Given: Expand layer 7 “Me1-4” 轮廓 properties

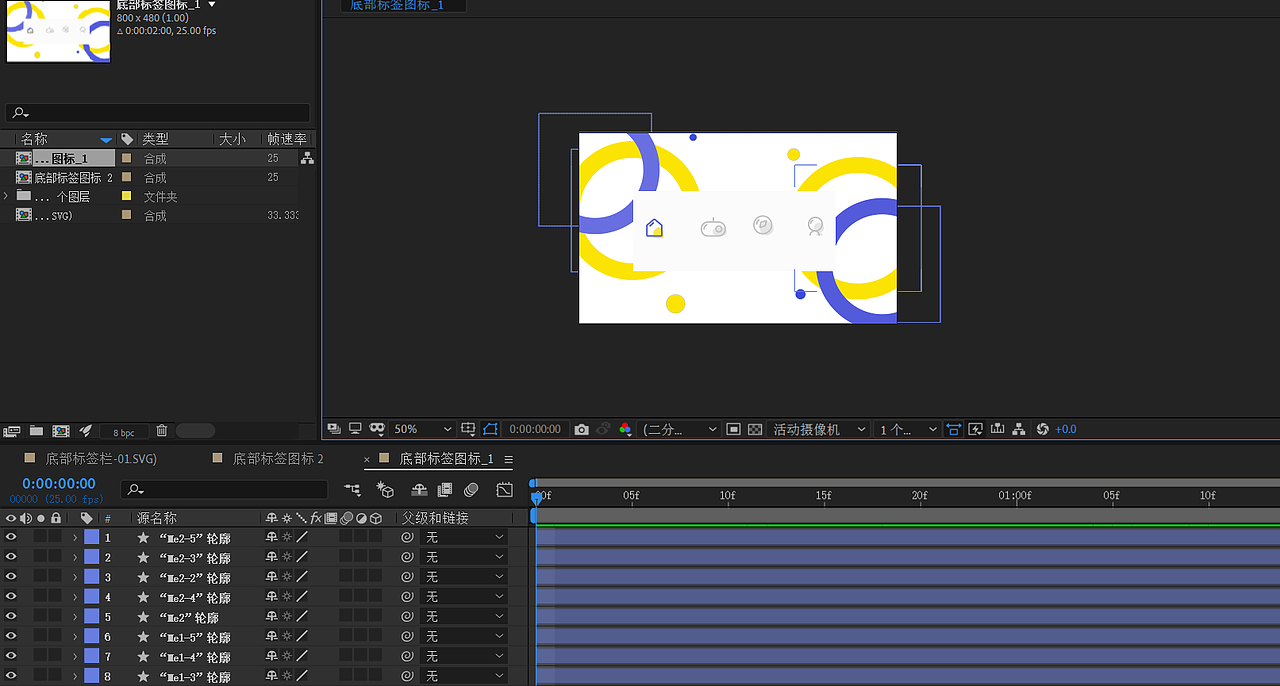Looking at the screenshot, I should coord(75,657).
